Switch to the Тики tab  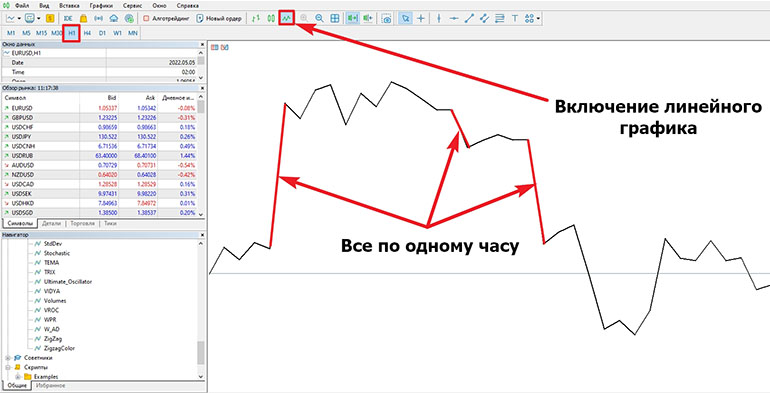tap(110, 223)
